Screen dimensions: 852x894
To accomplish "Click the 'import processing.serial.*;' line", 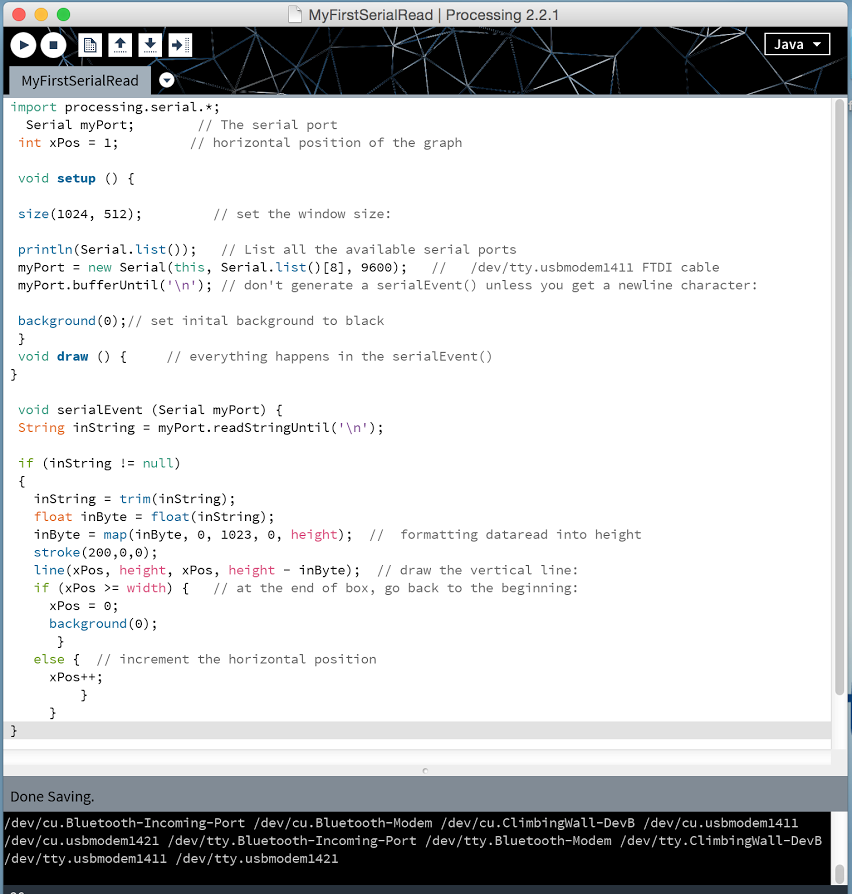I will tap(115, 107).
